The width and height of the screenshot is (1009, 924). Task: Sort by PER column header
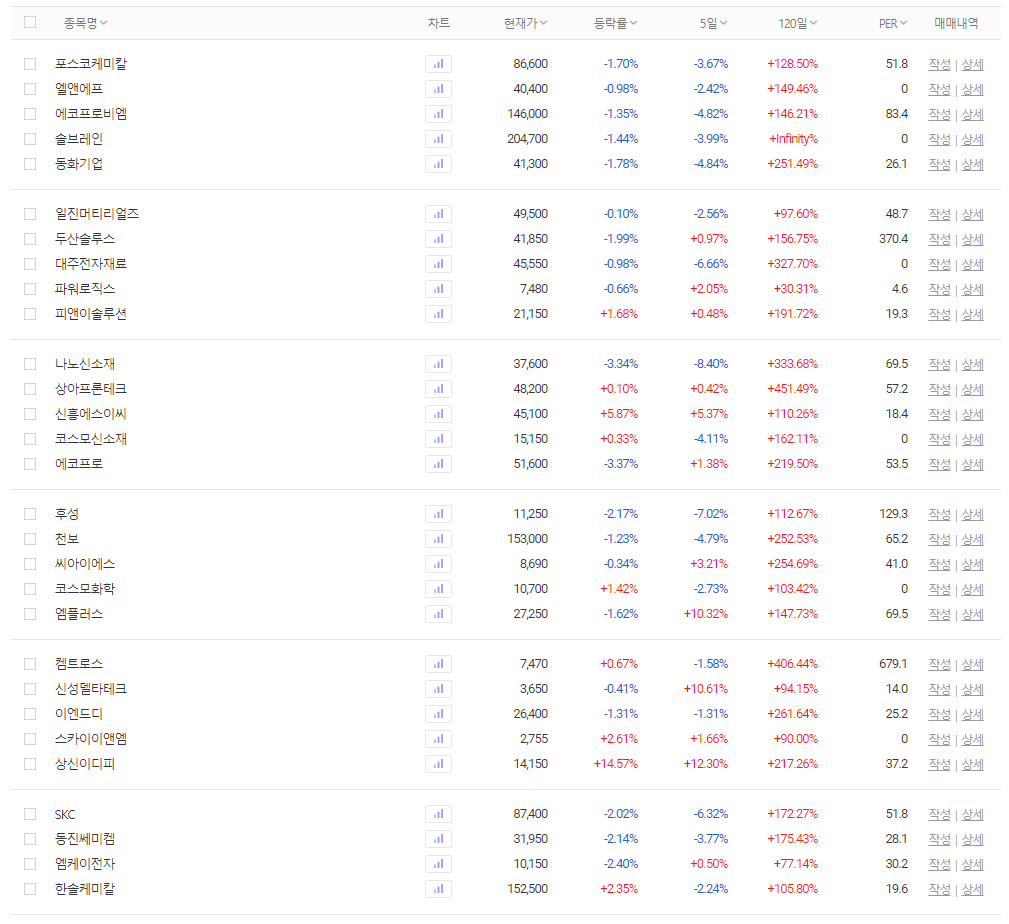click(893, 23)
